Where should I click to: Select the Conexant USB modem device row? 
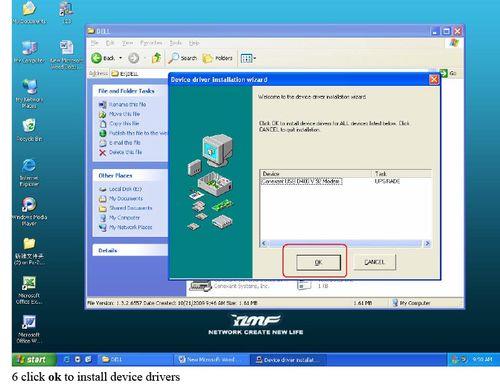coord(346,181)
